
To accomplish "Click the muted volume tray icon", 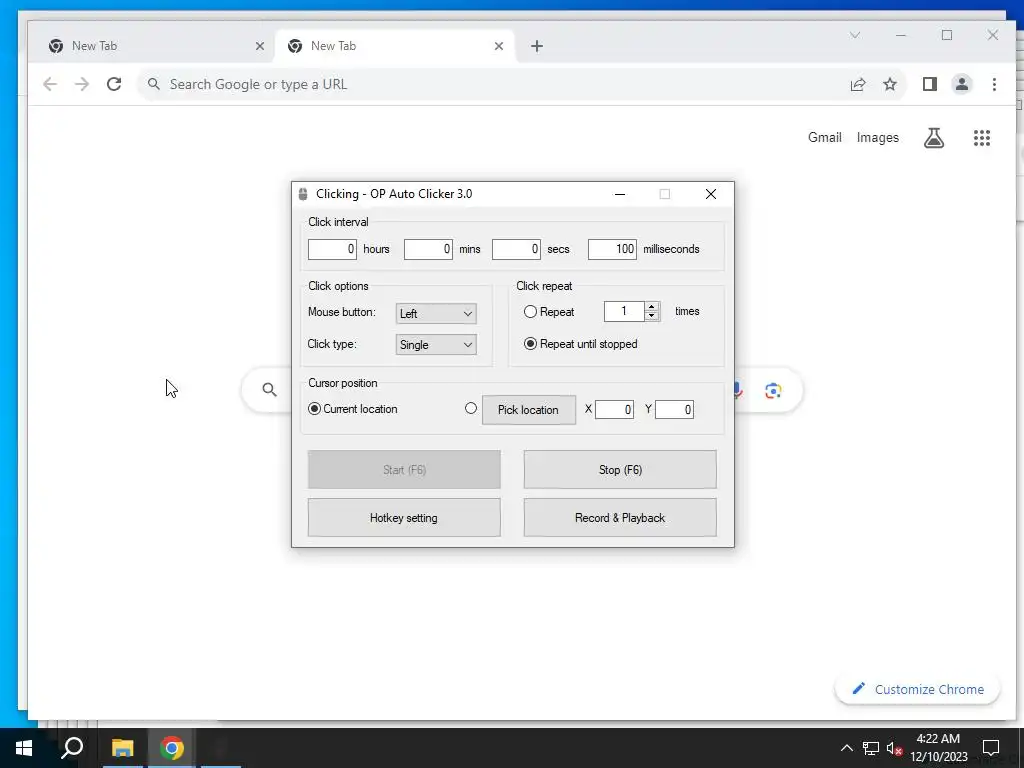I will coord(894,748).
